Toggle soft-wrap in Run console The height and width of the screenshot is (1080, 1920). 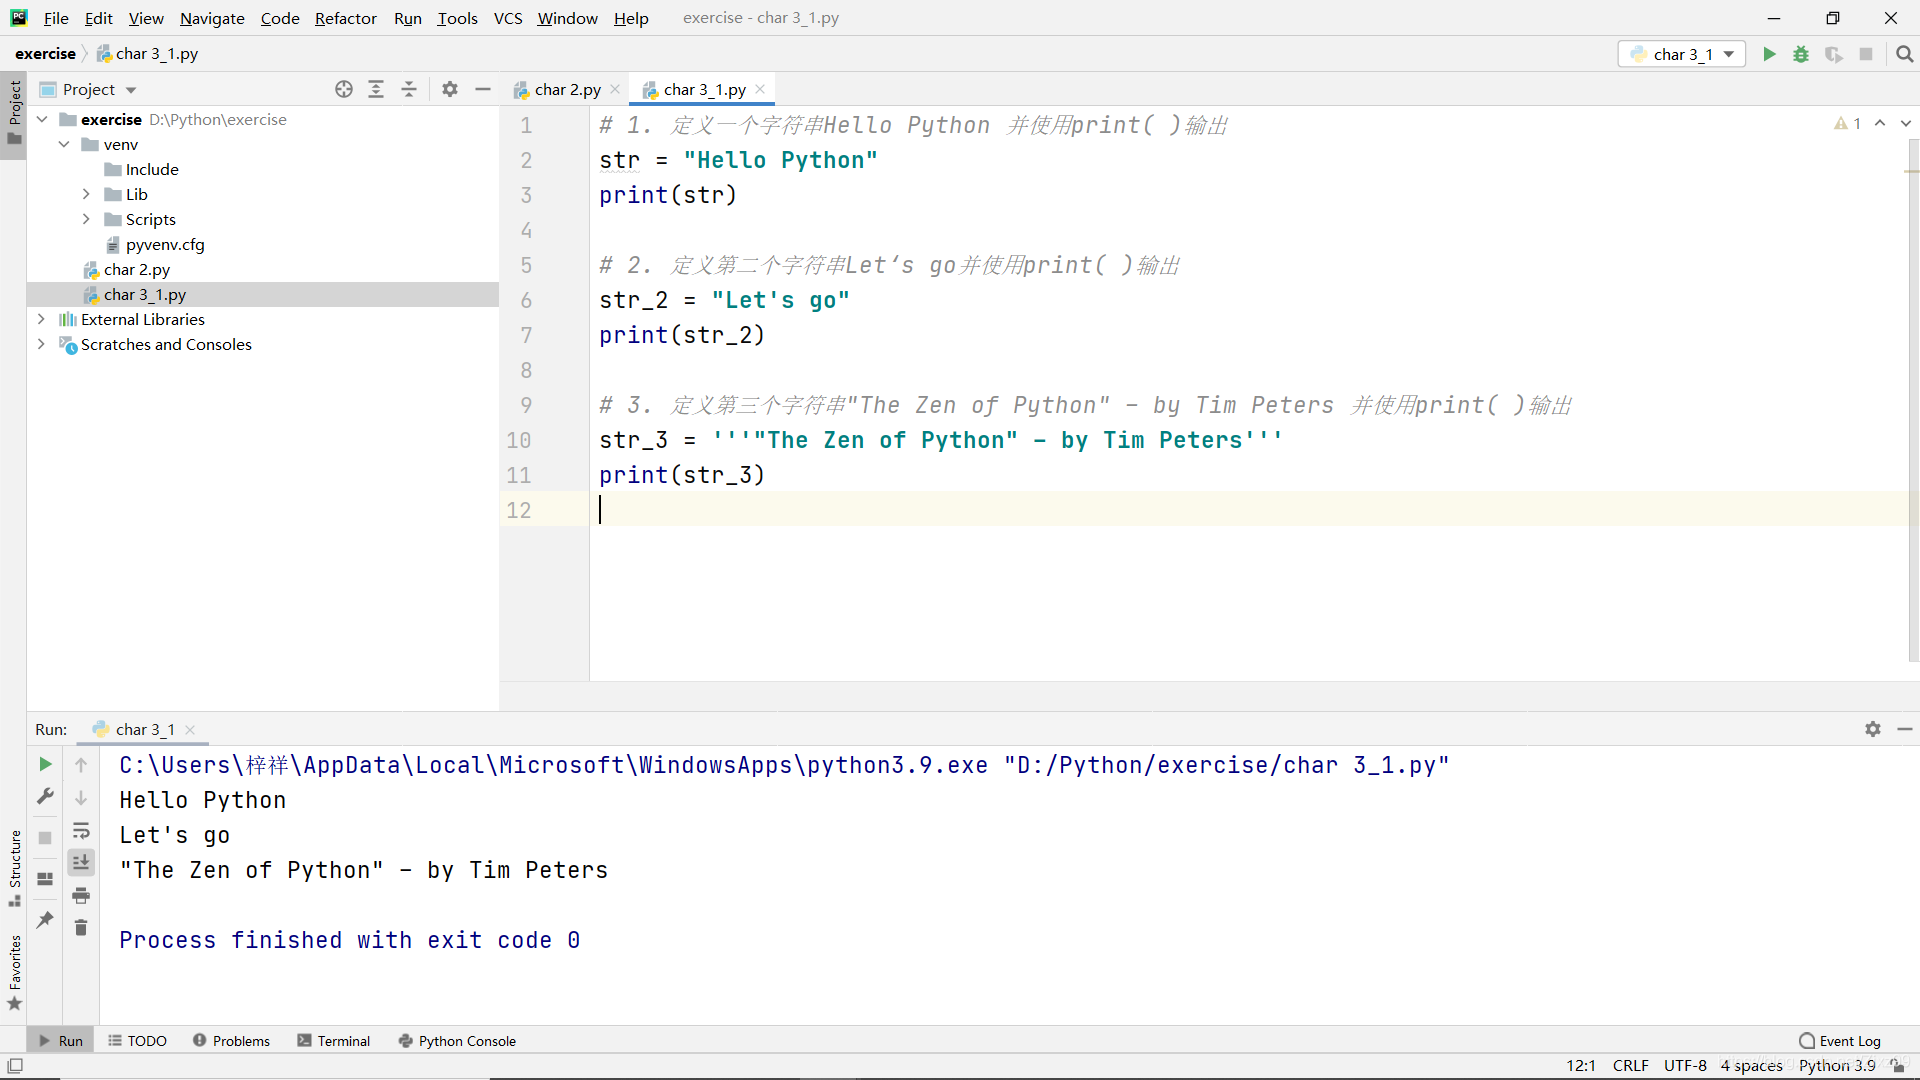tap(81, 830)
